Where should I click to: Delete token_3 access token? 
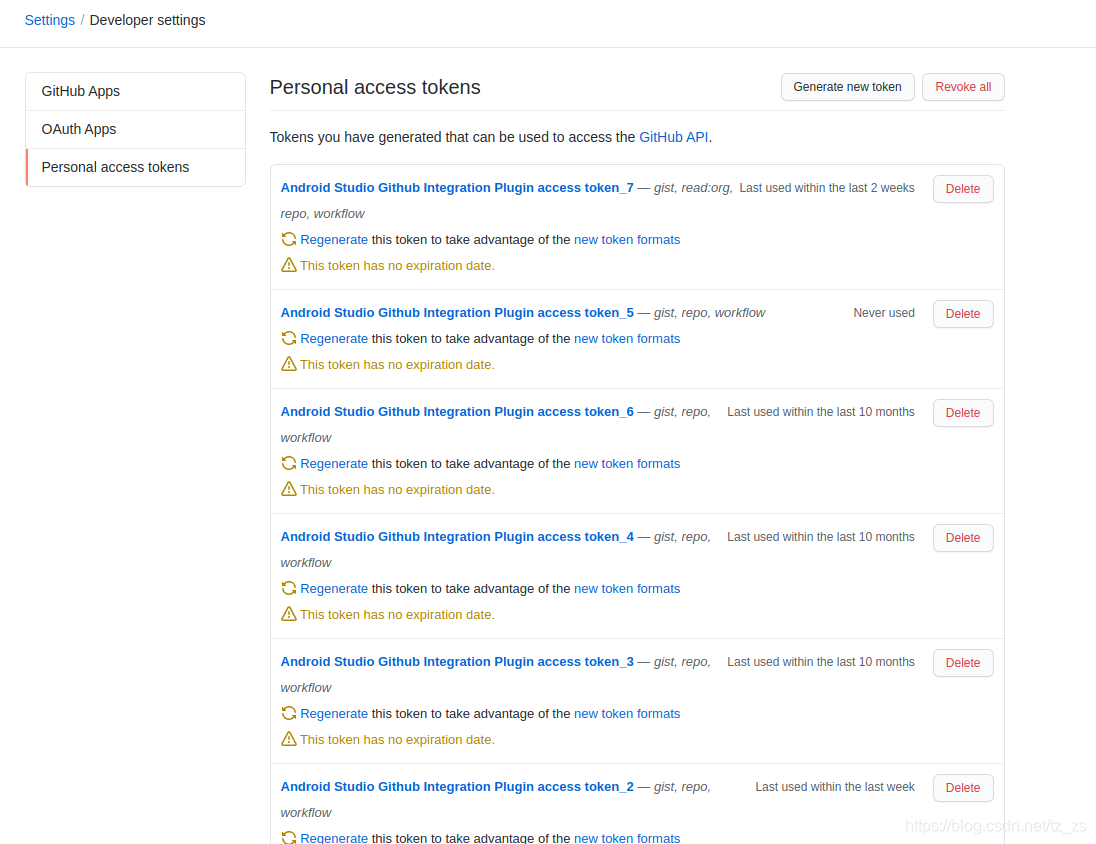(962, 663)
